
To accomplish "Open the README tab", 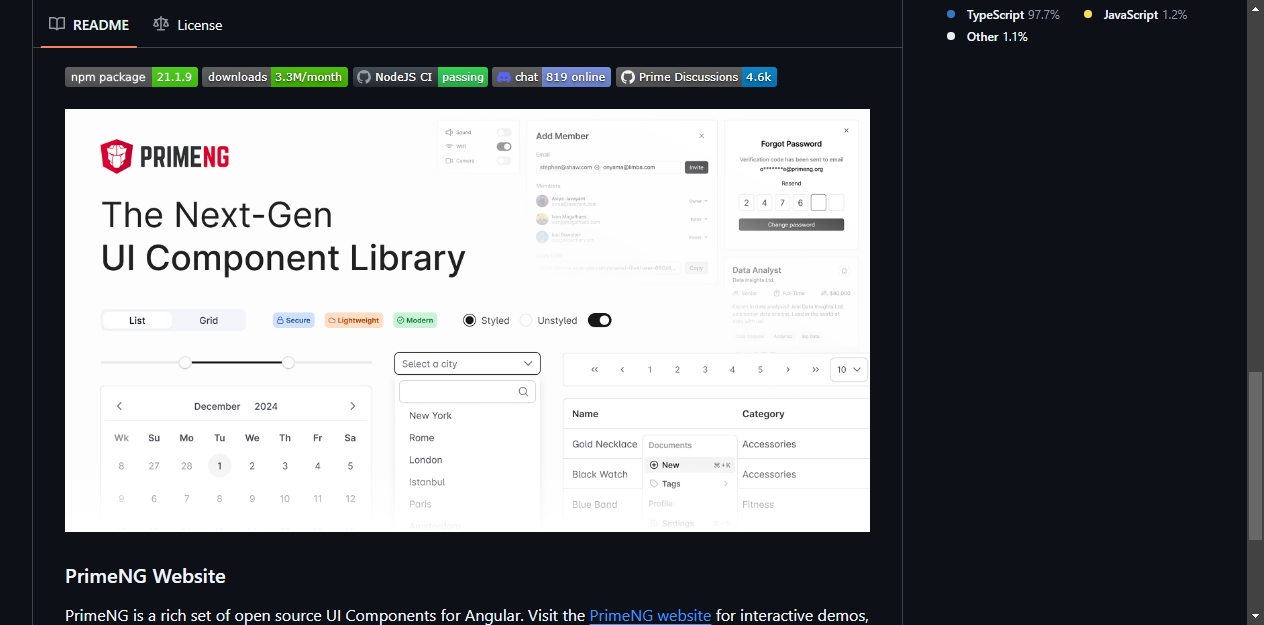I will [x=89, y=25].
